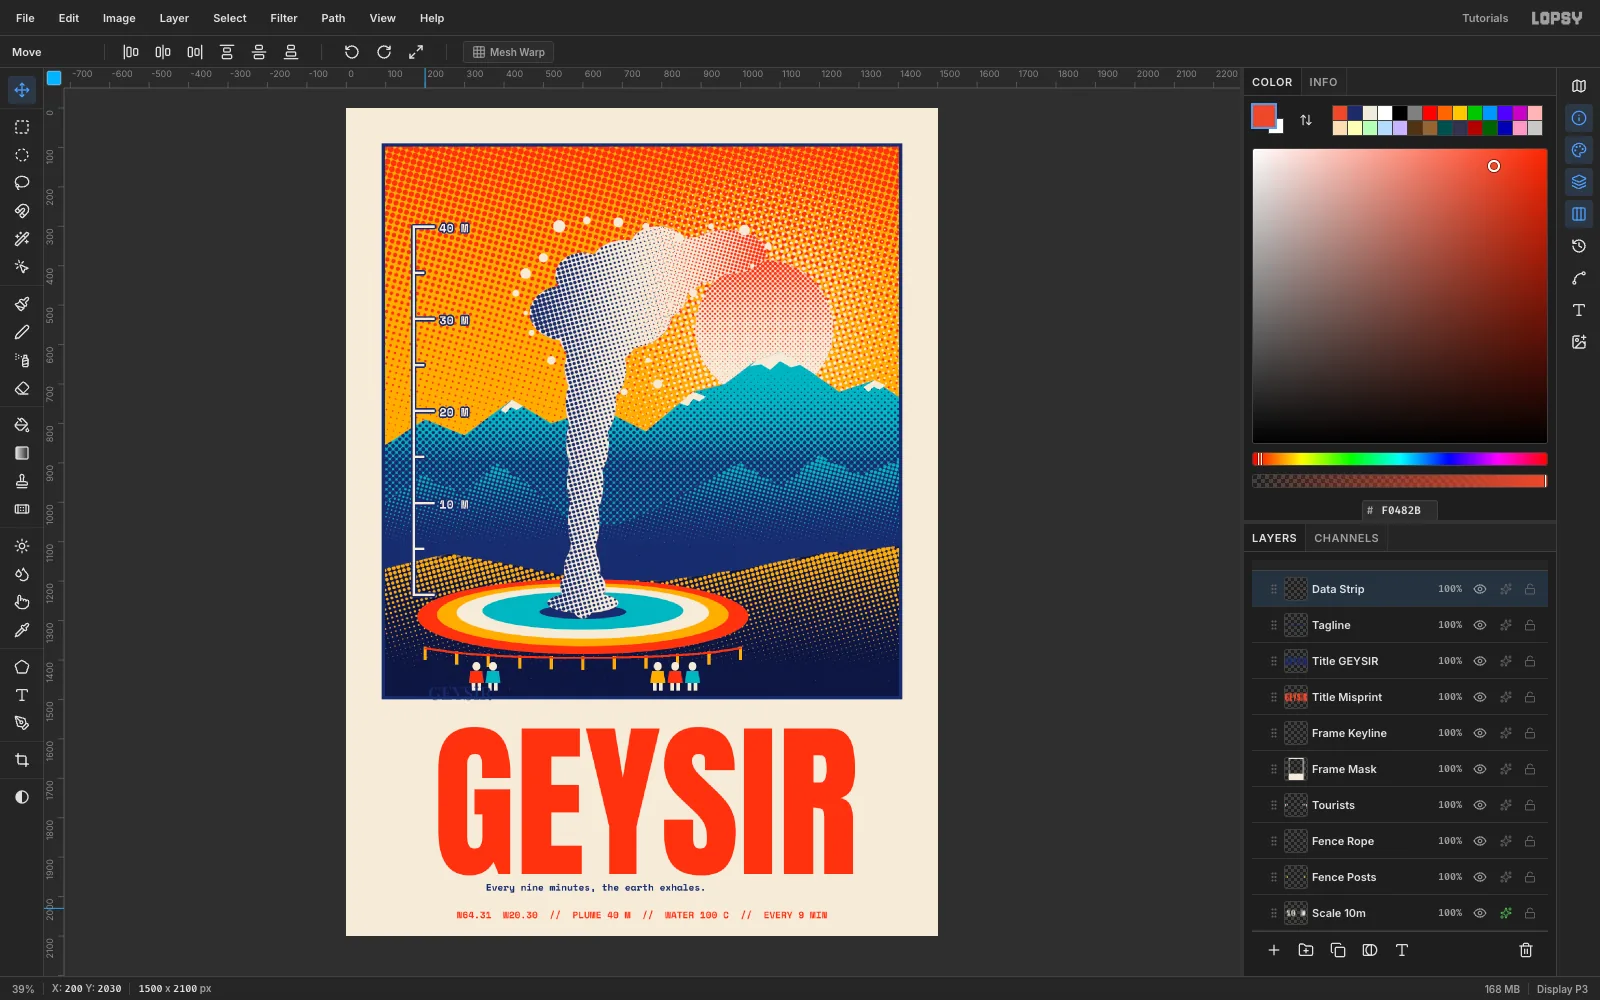Toggle visibility of Title GEYSIR layer
The image size is (1600, 1000).
(1480, 661)
